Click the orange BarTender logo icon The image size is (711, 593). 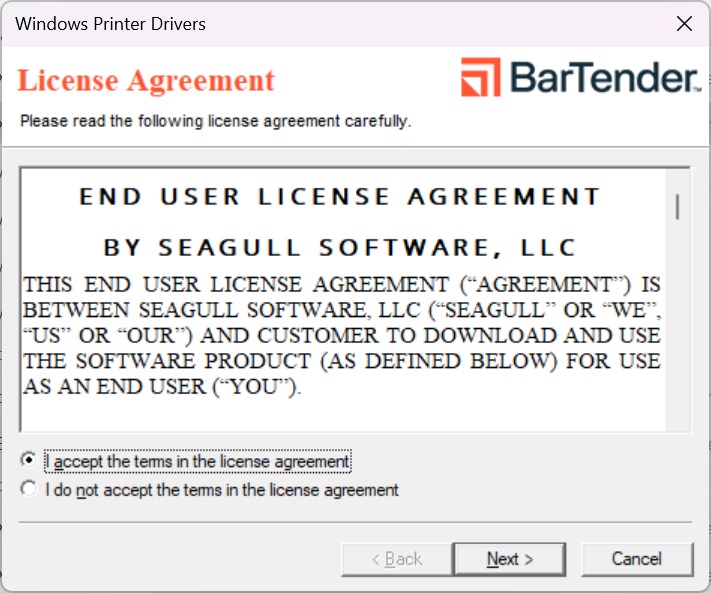pyautogui.click(x=481, y=78)
